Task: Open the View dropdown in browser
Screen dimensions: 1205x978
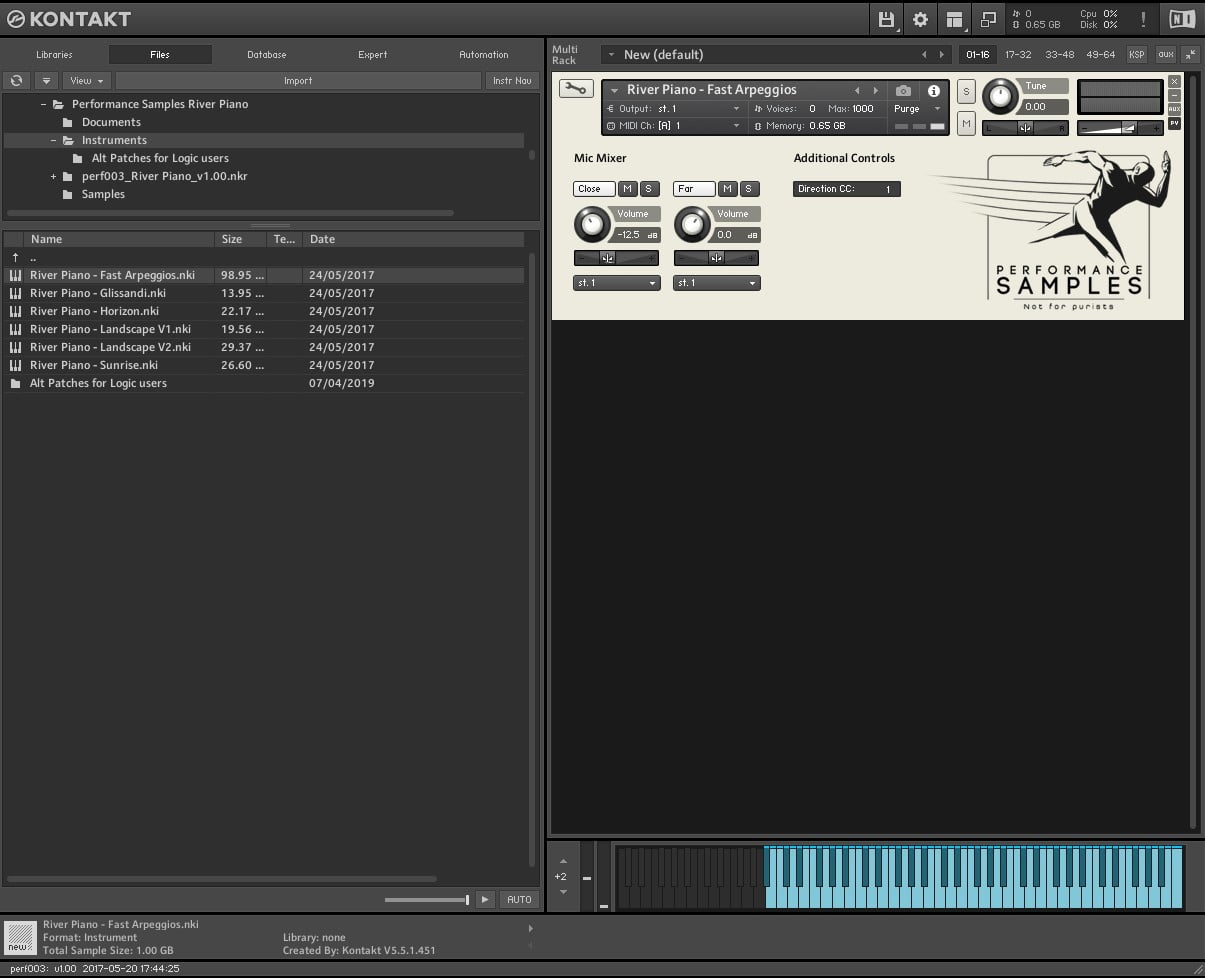Action: (86, 80)
